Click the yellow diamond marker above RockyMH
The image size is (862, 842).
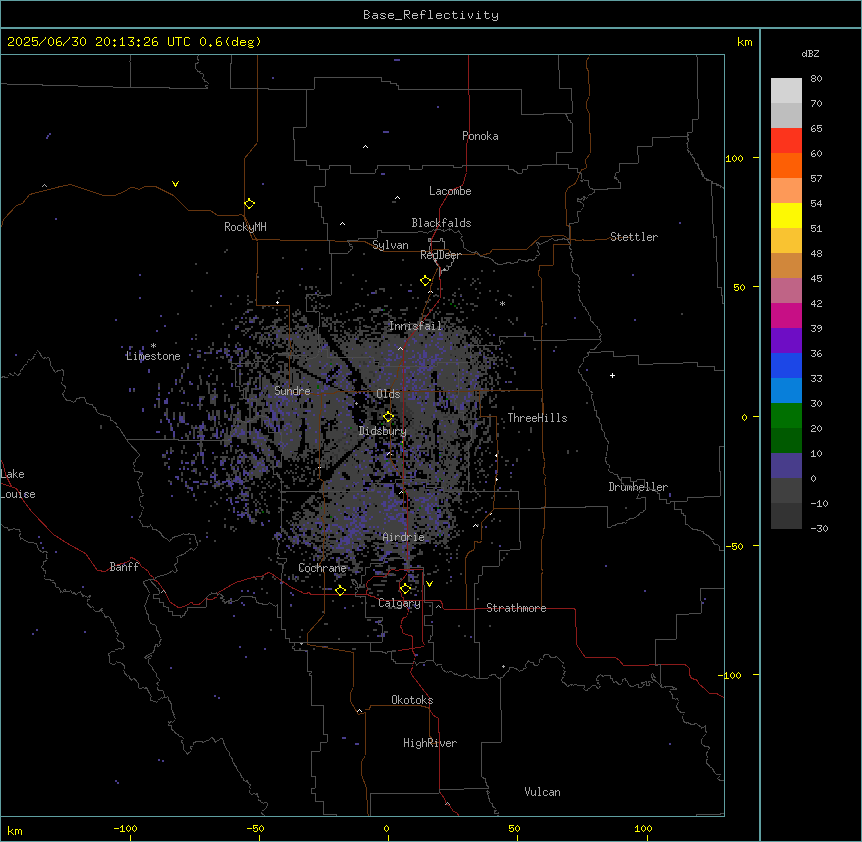click(249, 203)
